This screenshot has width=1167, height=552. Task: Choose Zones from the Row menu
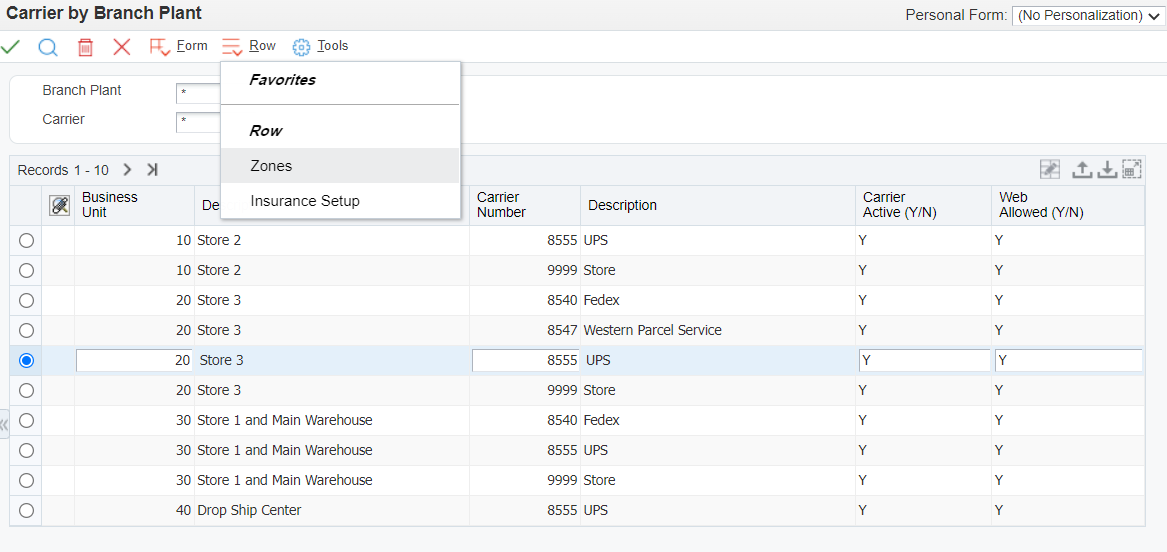271,166
